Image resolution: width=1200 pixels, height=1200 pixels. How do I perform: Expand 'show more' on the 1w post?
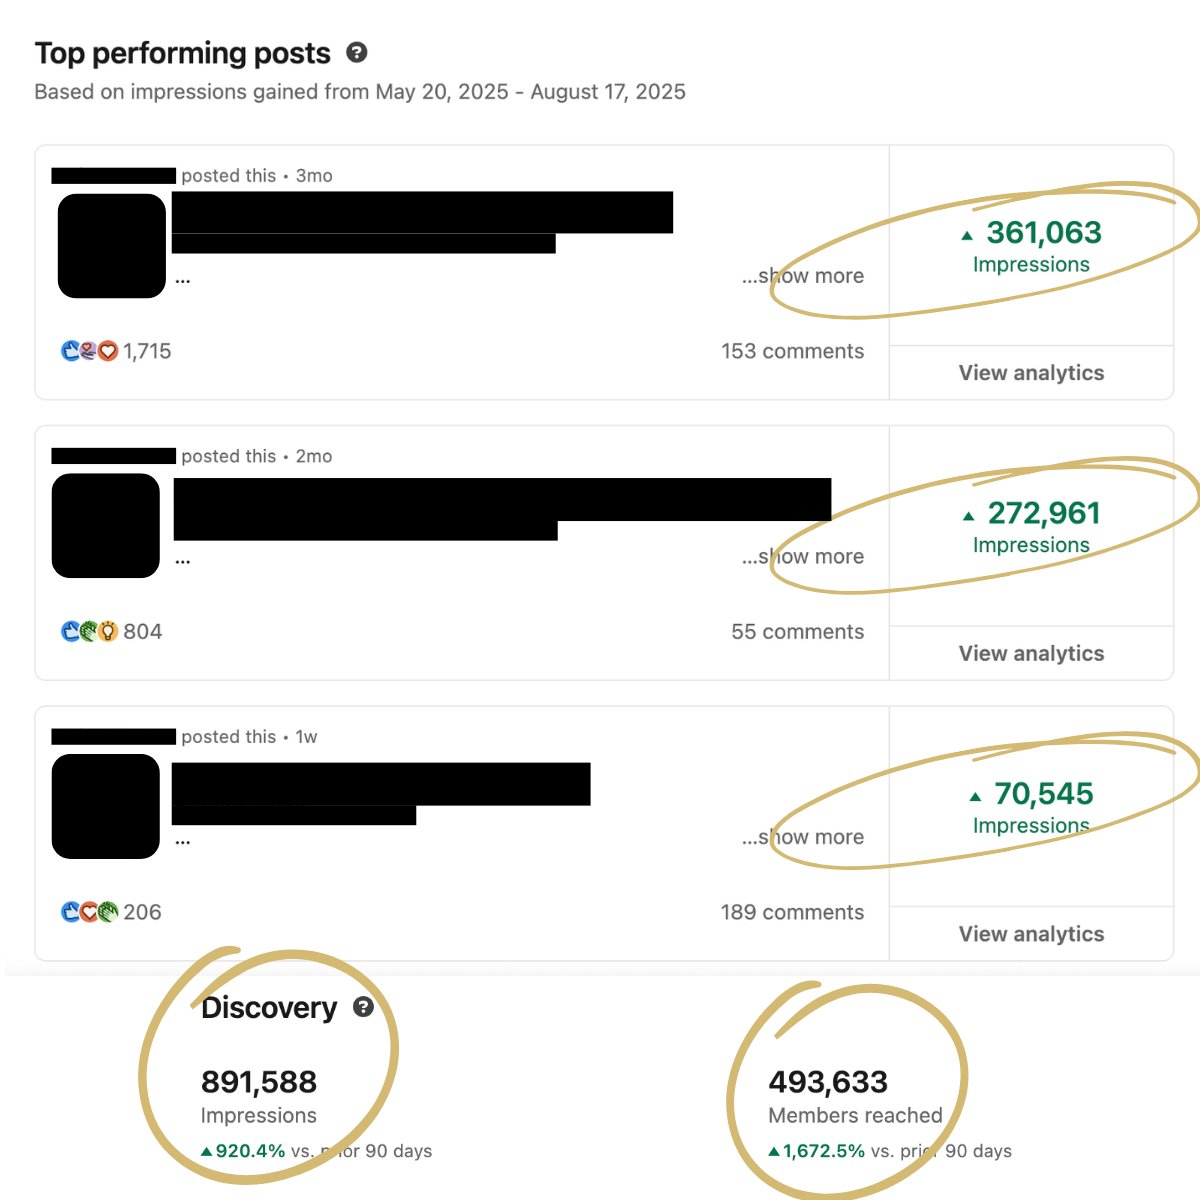click(x=803, y=837)
